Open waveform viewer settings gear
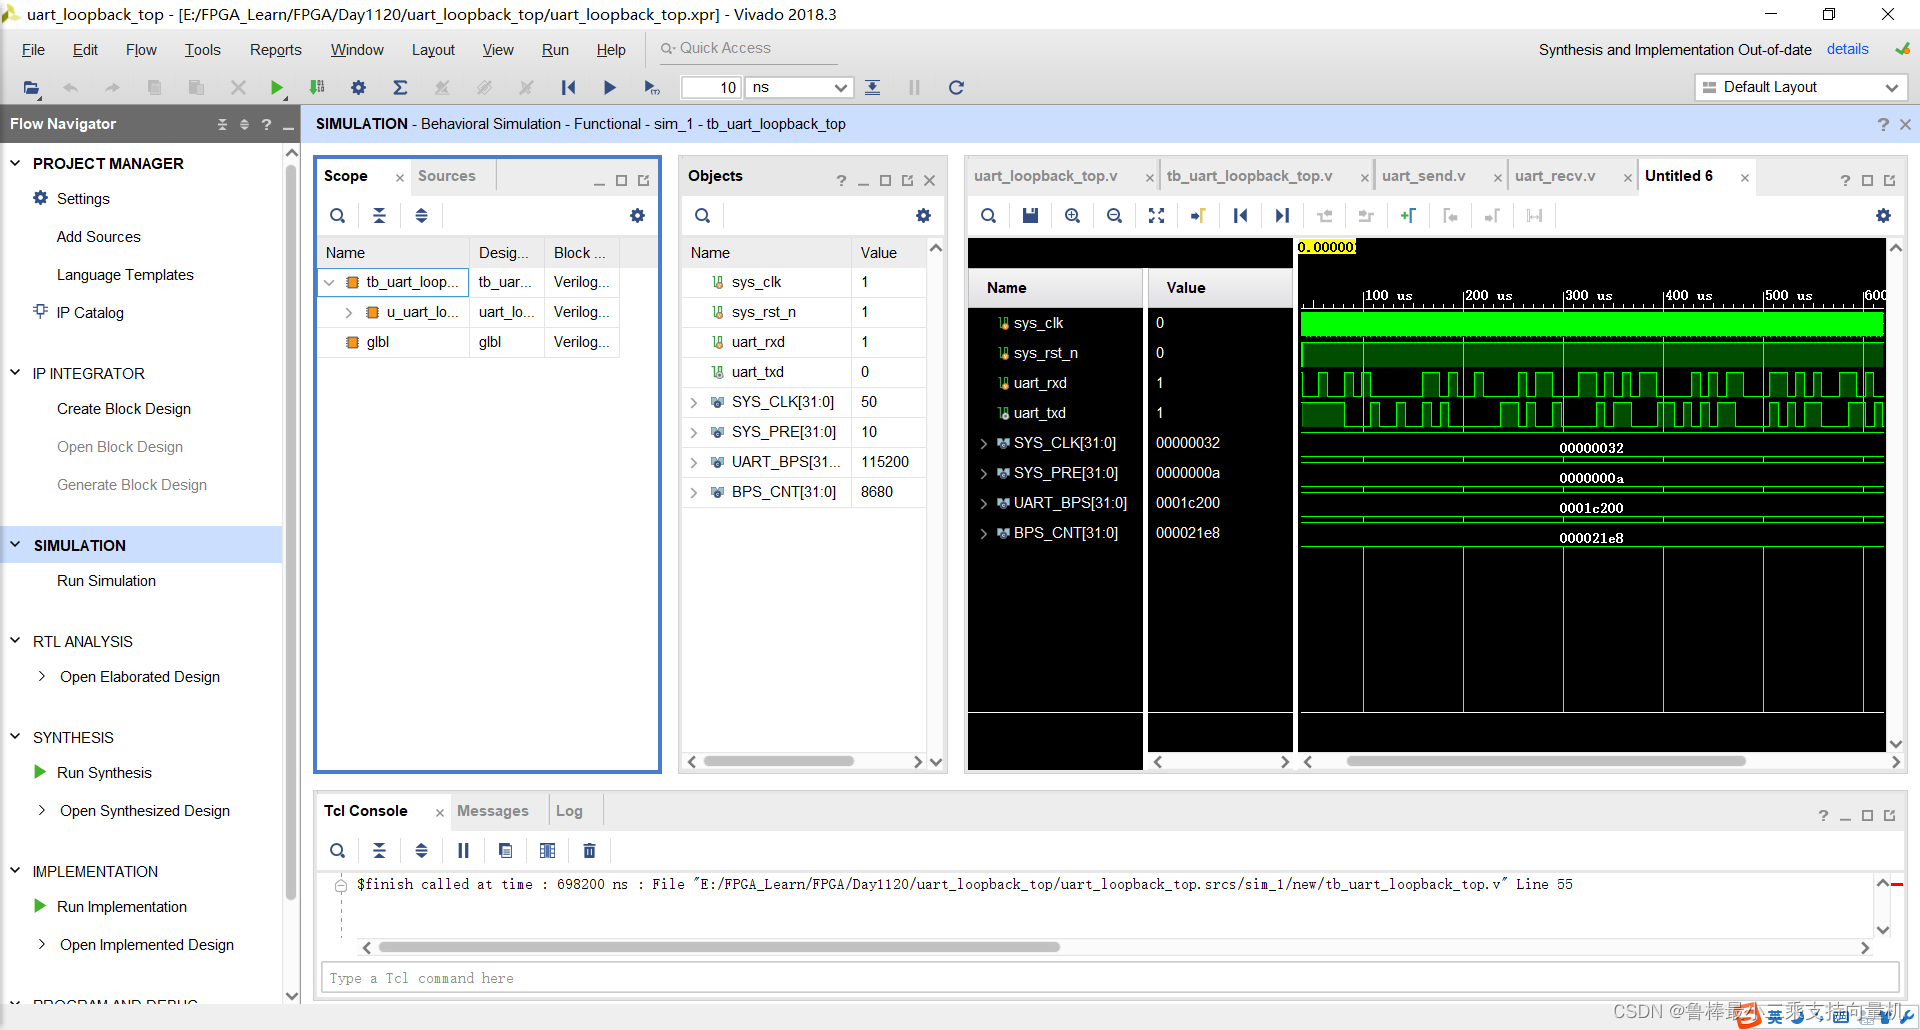Screen dimensions: 1920x1030 tap(1883, 216)
